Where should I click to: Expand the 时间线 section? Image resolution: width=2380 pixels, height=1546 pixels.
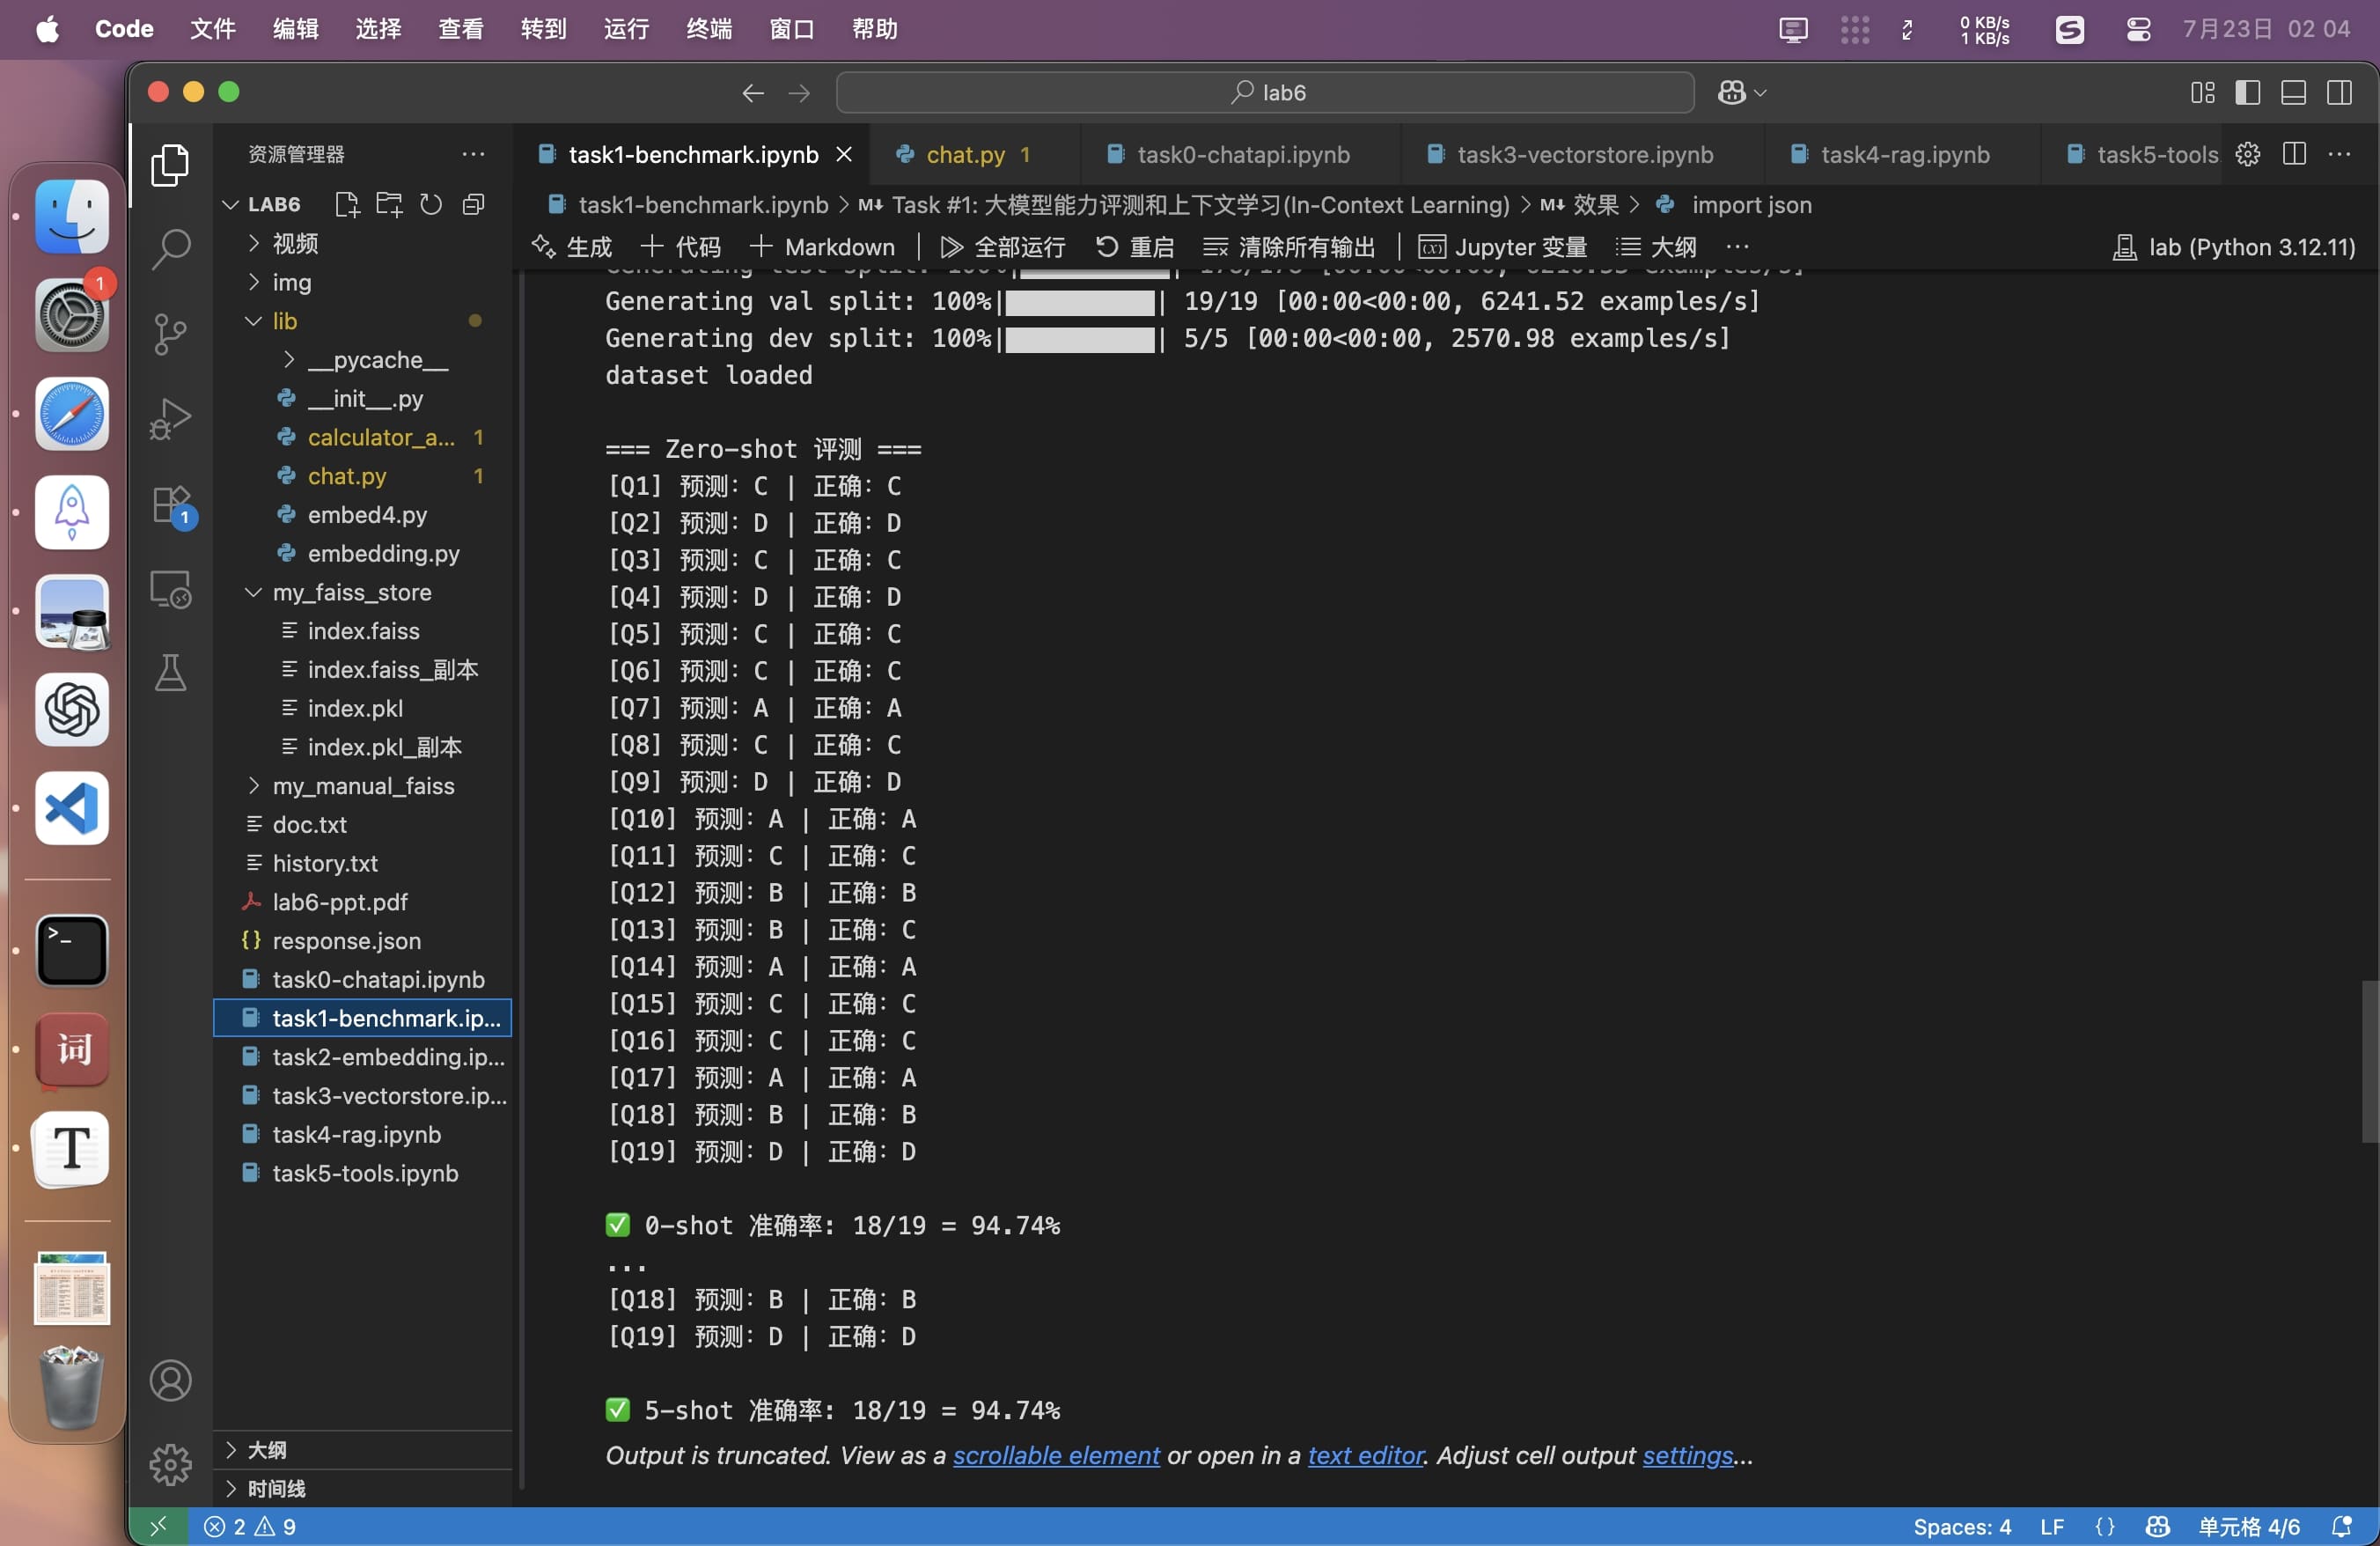click(x=276, y=1488)
